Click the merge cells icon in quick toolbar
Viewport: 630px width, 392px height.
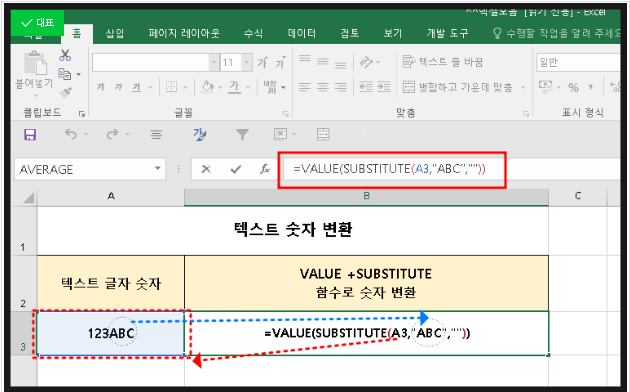tap(323, 134)
